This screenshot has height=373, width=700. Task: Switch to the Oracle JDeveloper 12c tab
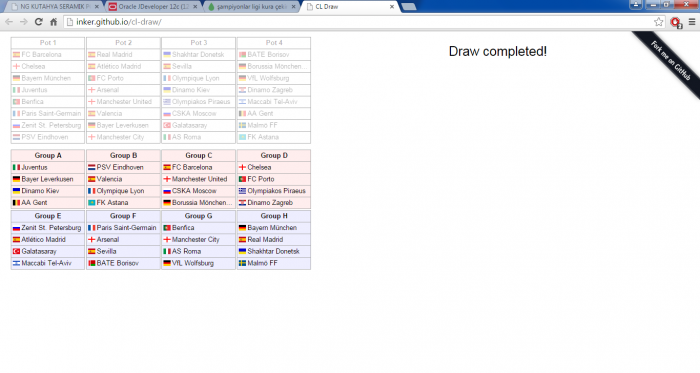click(153, 7)
